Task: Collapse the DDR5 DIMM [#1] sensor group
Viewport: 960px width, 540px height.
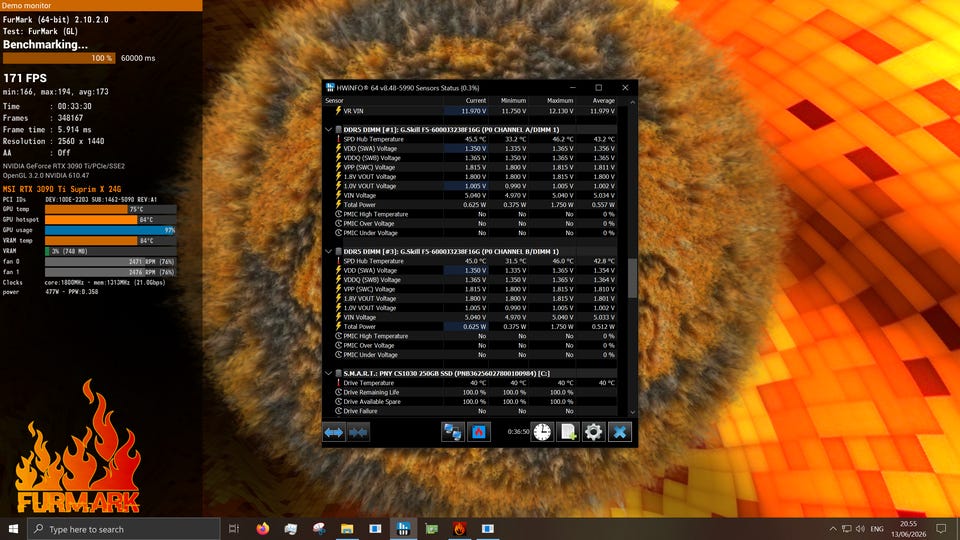Action: pyautogui.click(x=329, y=130)
